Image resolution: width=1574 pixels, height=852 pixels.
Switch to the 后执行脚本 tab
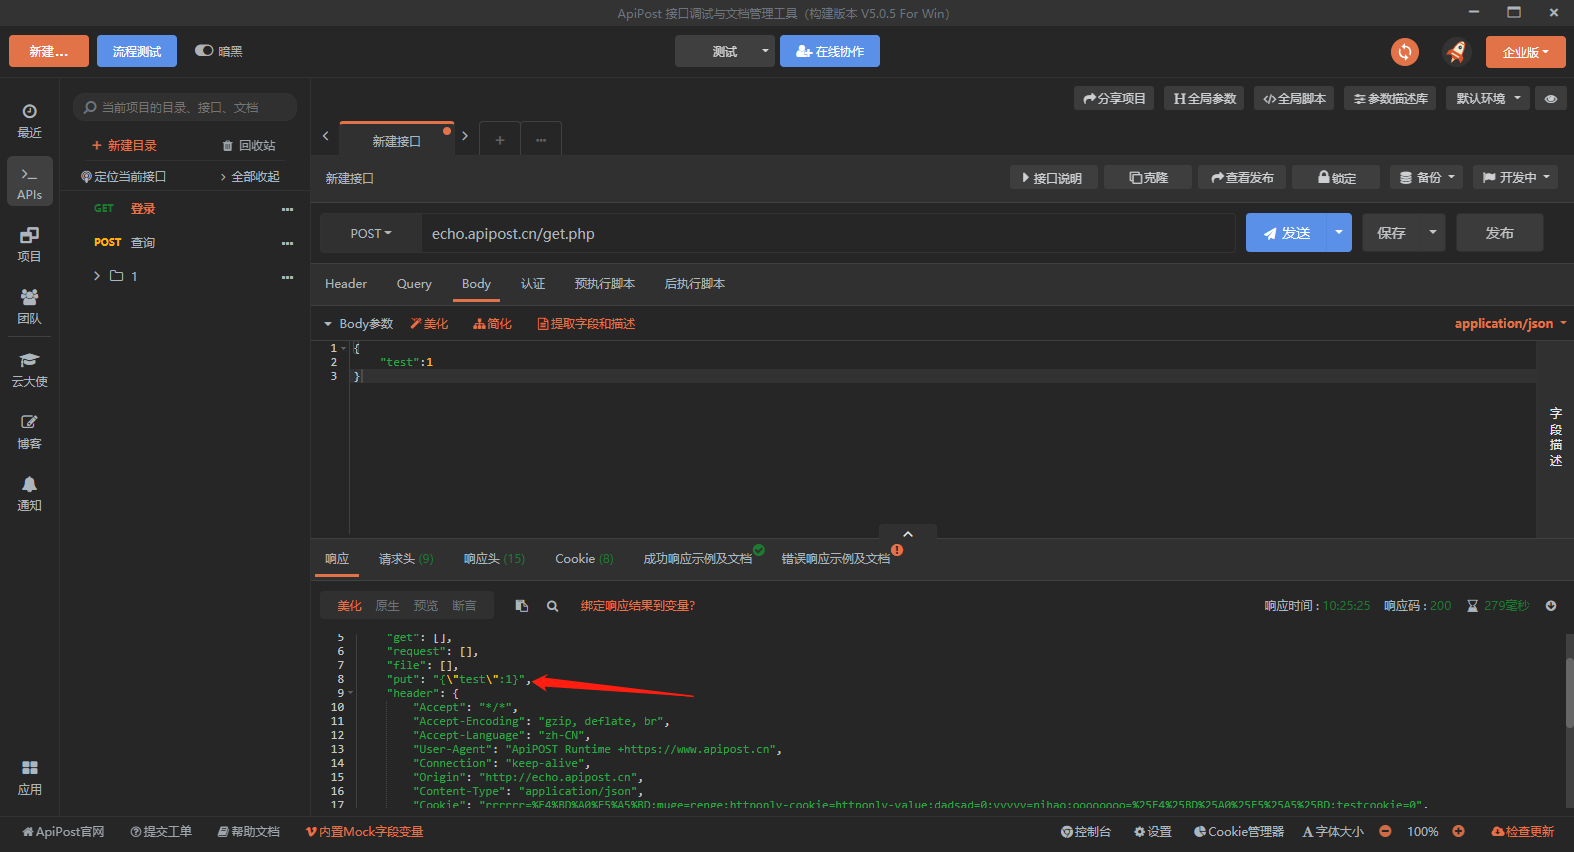pos(695,284)
